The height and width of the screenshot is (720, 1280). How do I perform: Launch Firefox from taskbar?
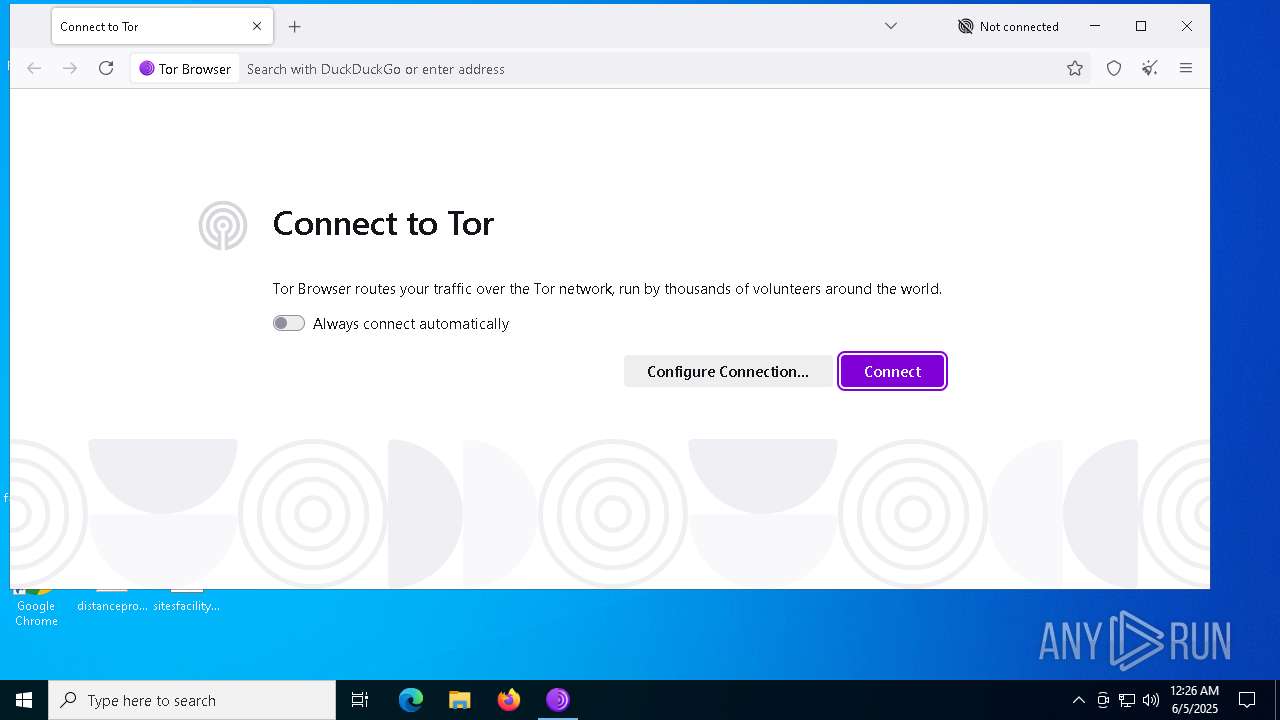509,700
